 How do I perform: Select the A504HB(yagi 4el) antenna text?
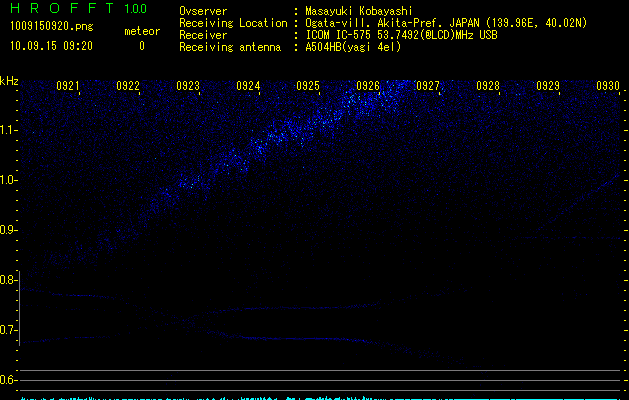click(x=353, y=47)
